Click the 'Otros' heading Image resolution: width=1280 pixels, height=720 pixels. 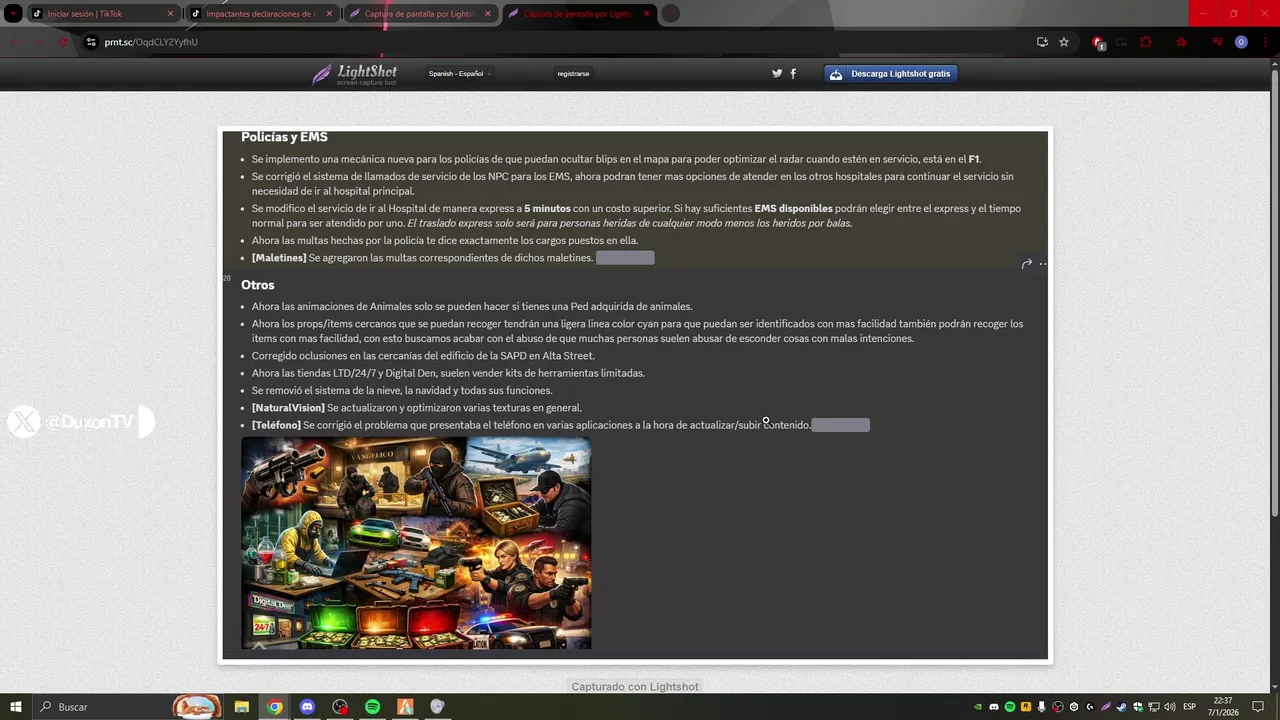point(257,285)
